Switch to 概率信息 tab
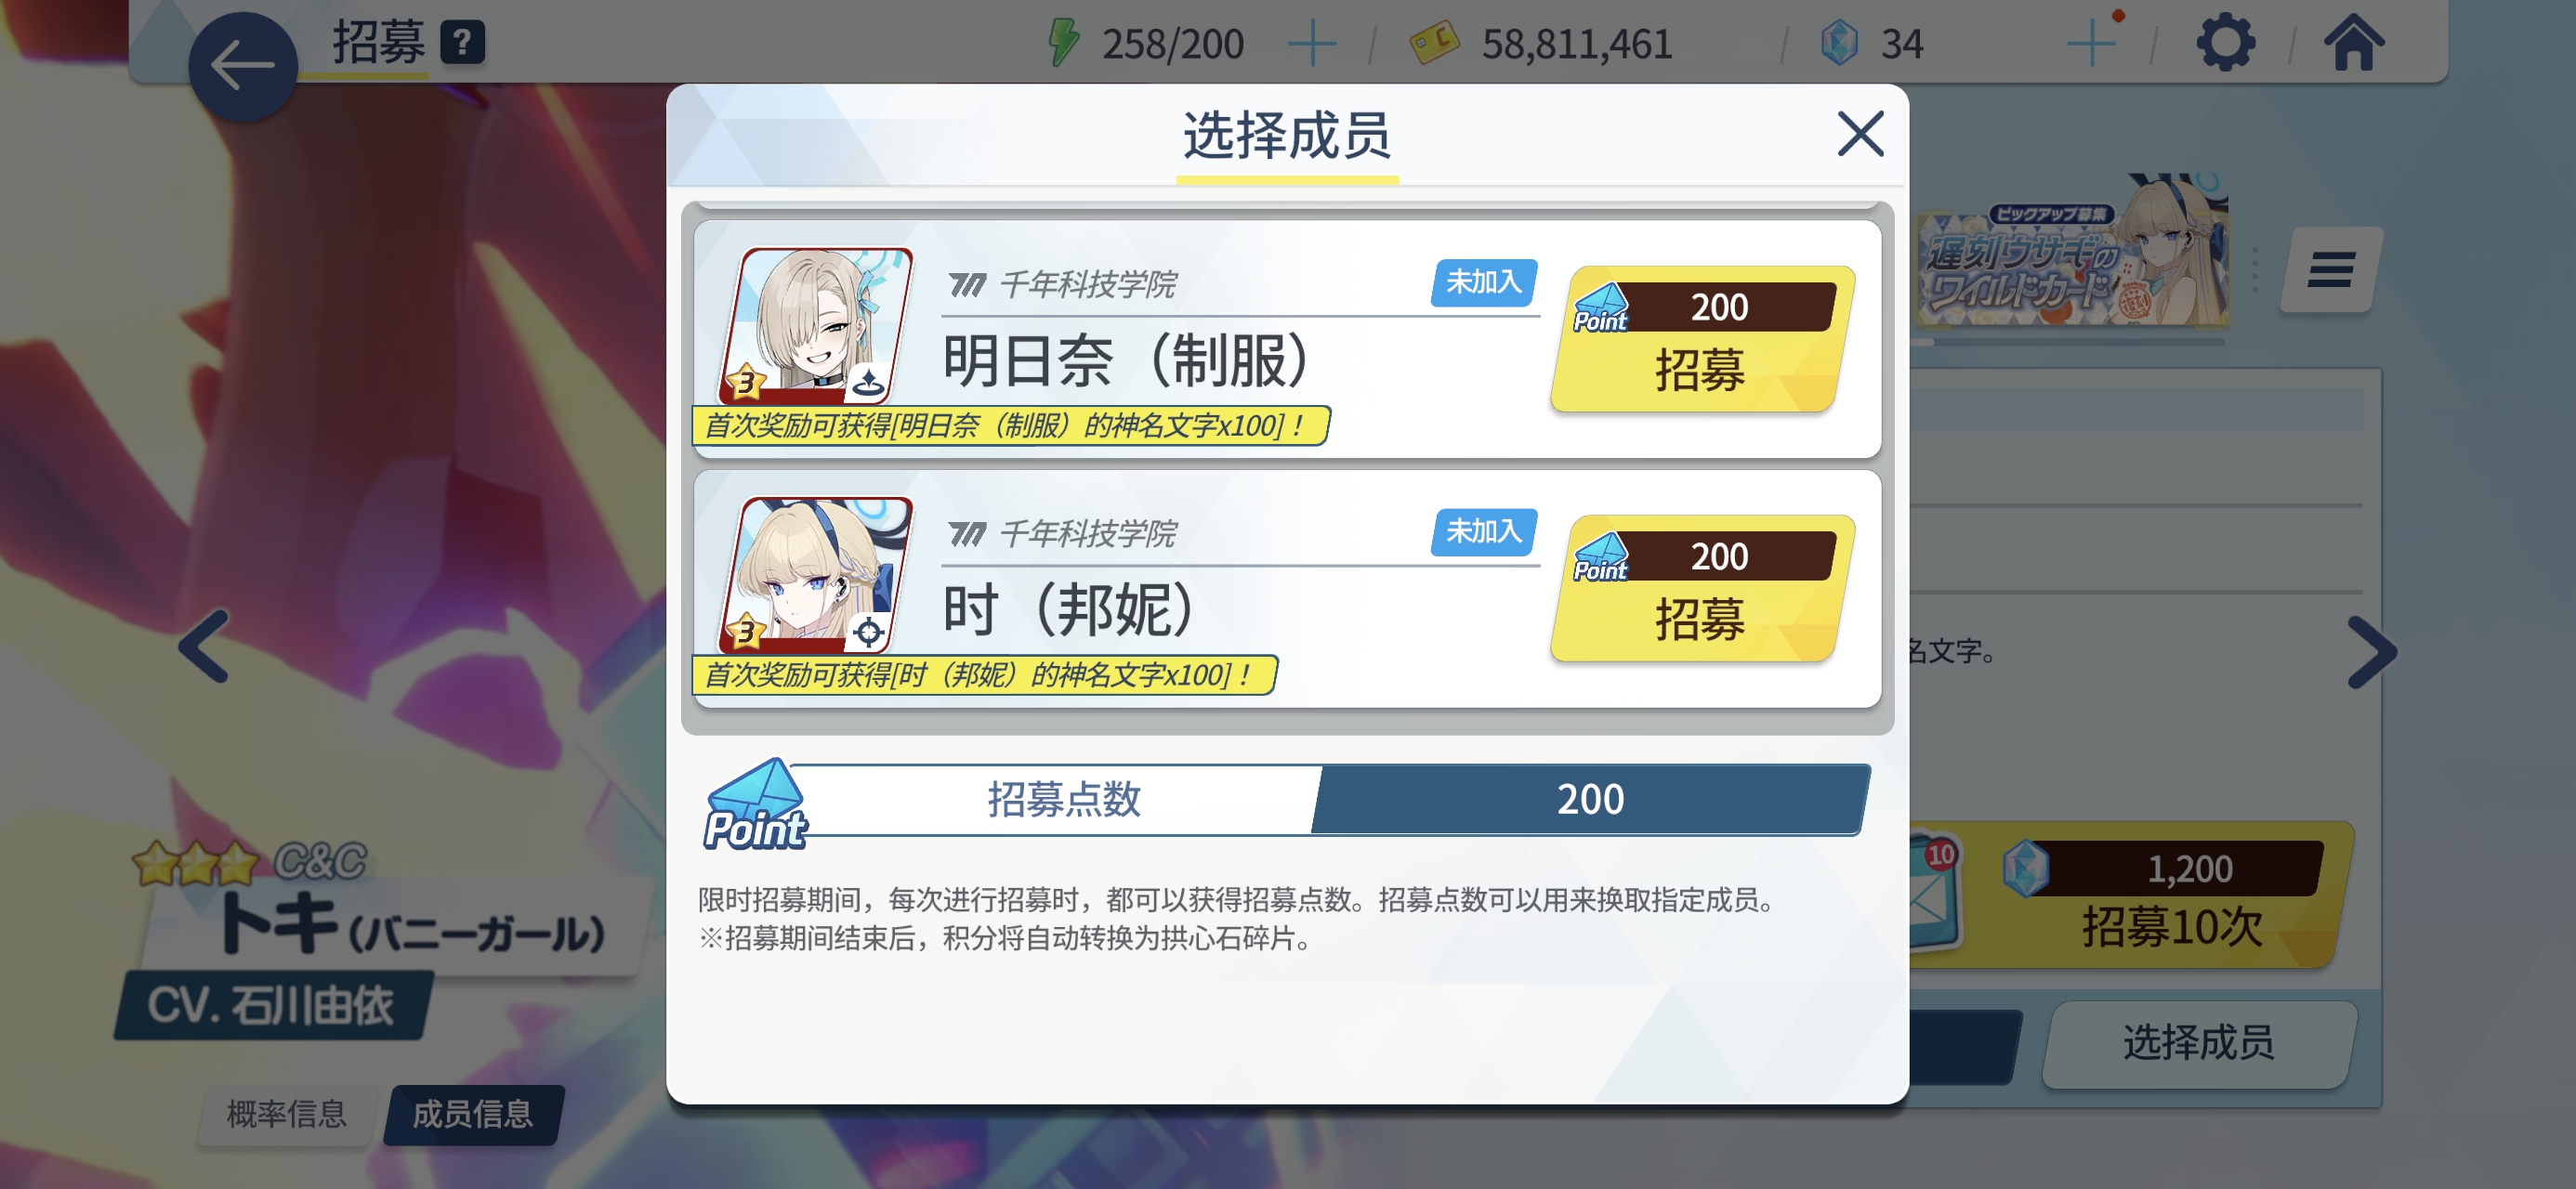 point(286,1113)
